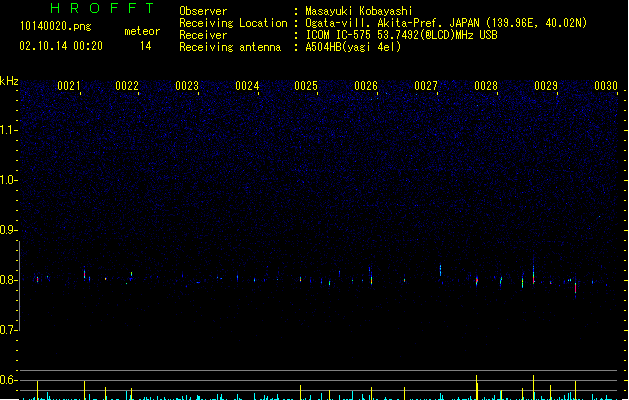Viewport: 629px width, 400px height.
Task: Click the 0025 time marker
Action: (306, 86)
